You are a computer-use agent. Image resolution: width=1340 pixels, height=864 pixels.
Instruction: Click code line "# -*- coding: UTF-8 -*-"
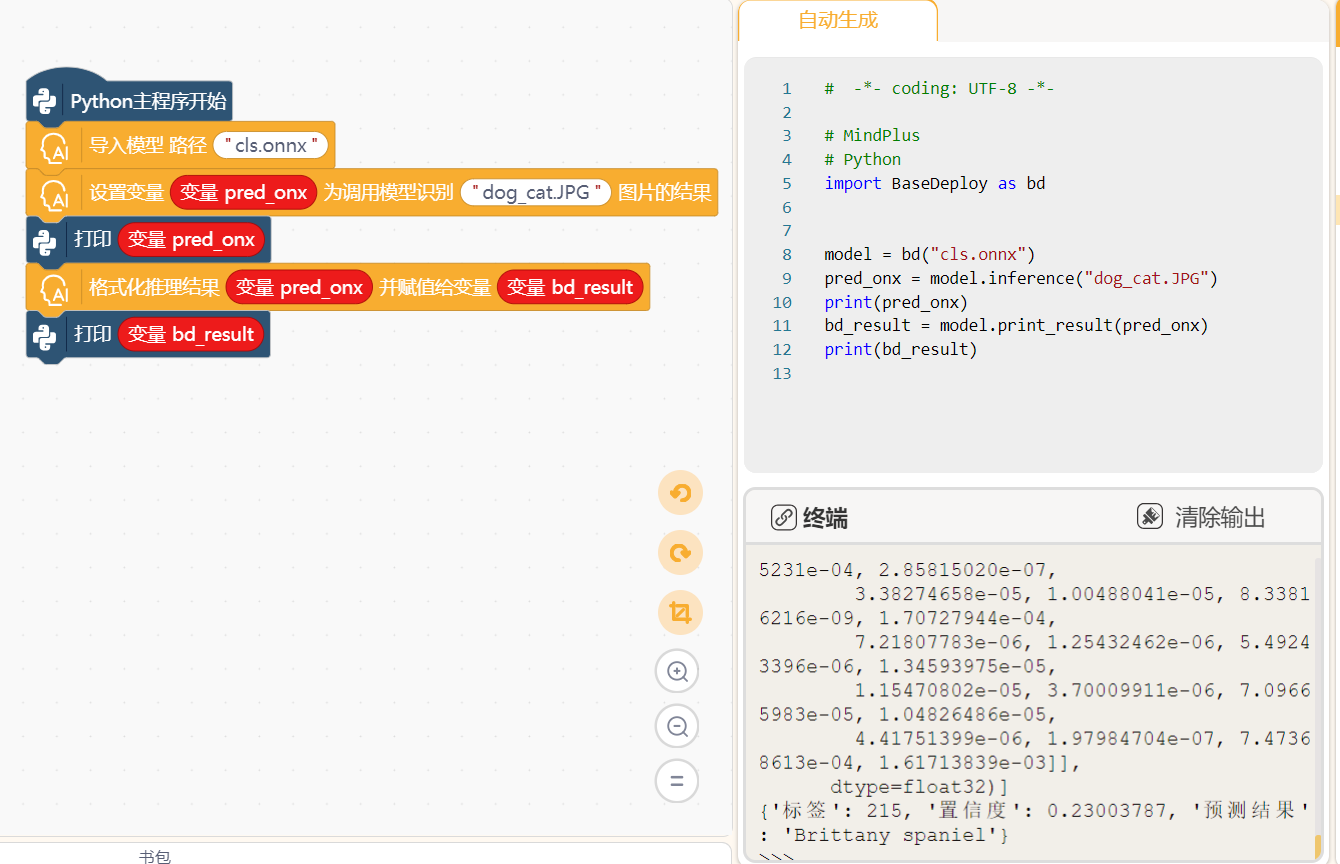[939, 88]
